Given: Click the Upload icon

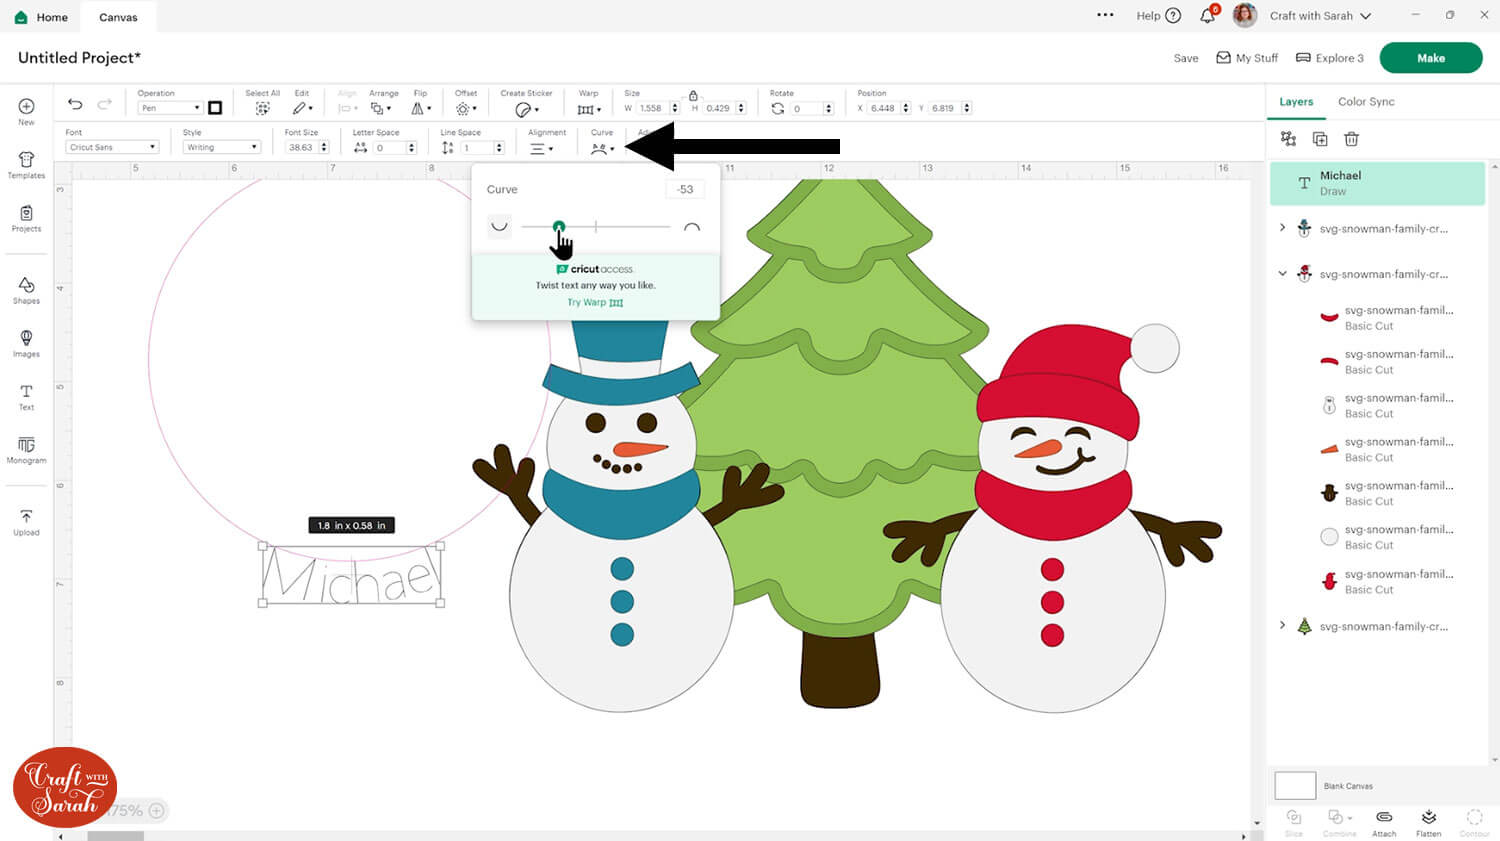Looking at the screenshot, I should tap(26, 522).
